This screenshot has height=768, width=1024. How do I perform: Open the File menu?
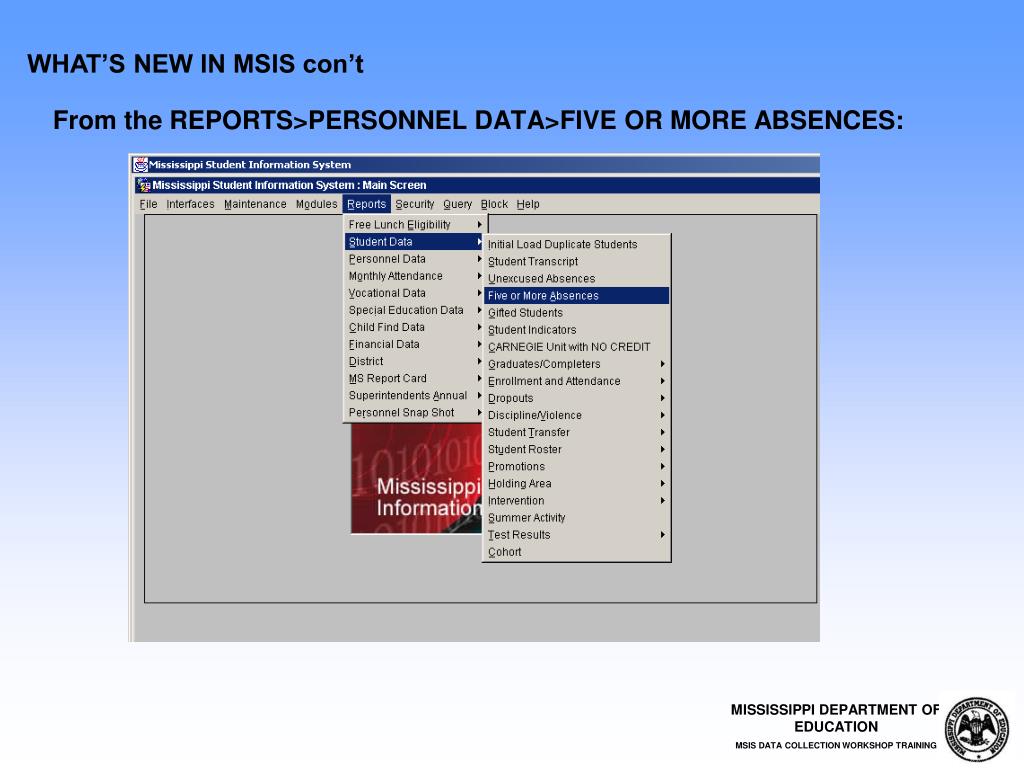coord(148,204)
